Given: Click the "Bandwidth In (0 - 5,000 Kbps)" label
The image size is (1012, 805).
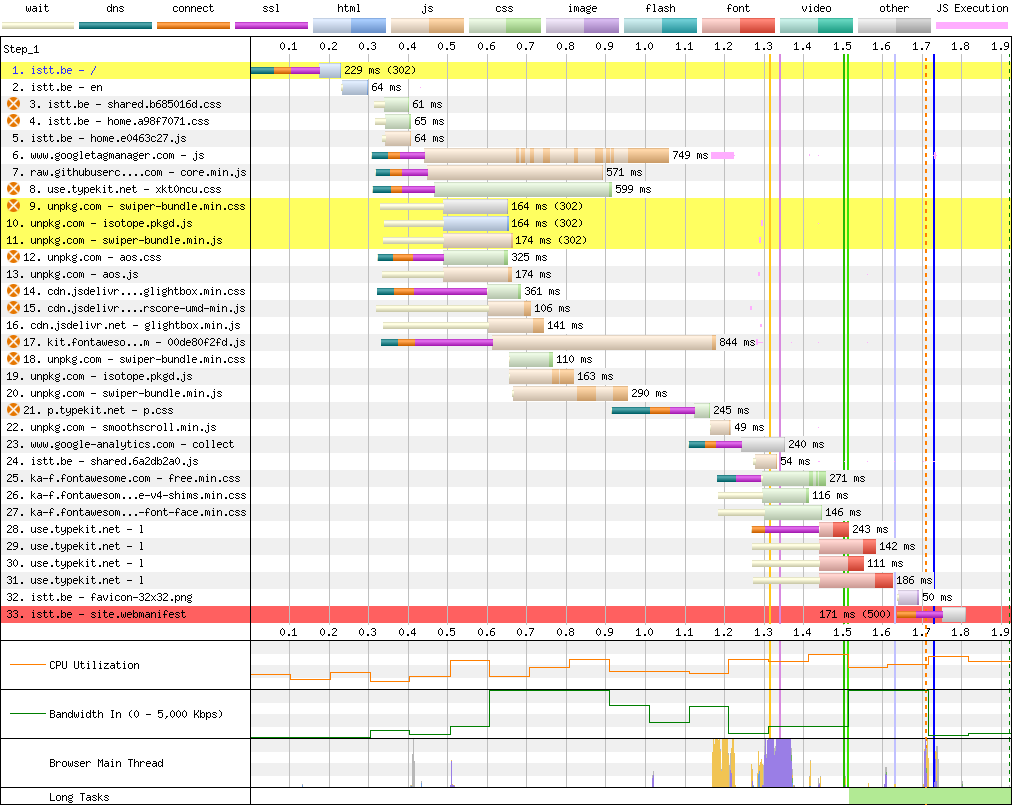Looking at the screenshot, I should click(x=136, y=714).
